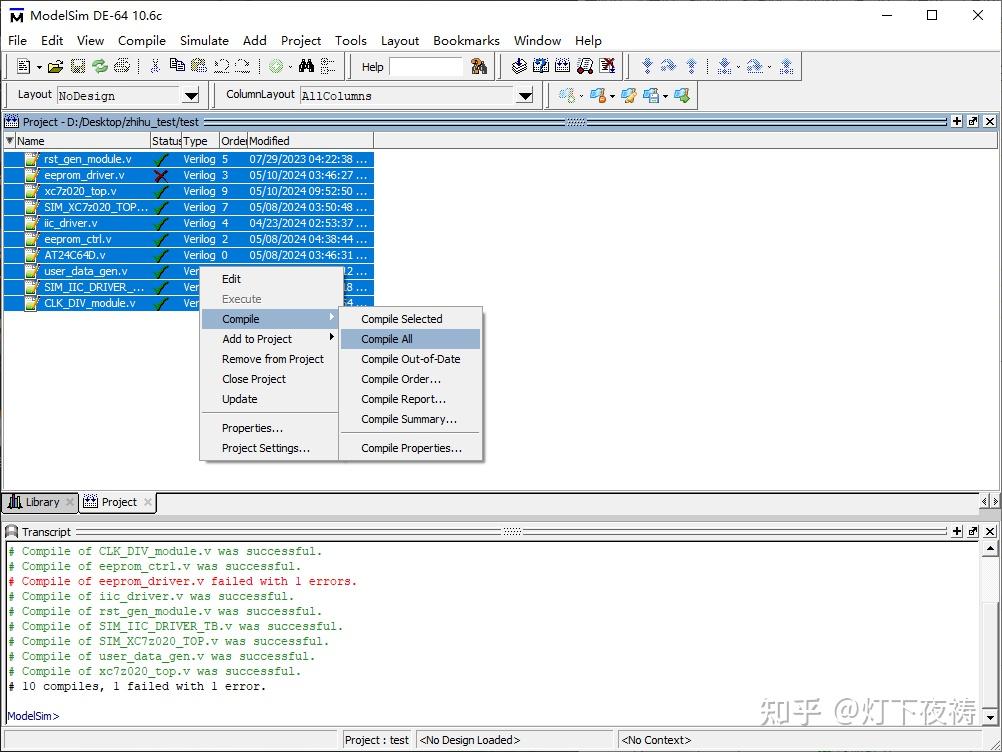The image size is (1002, 752).
Task: Choose Compile All from the submenu
Action: (x=387, y=339)
